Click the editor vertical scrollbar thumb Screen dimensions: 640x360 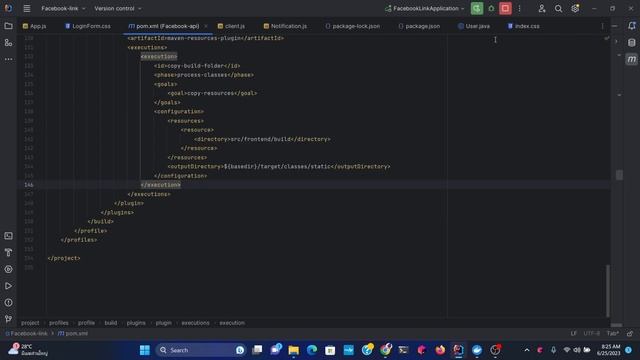[608, 291]
